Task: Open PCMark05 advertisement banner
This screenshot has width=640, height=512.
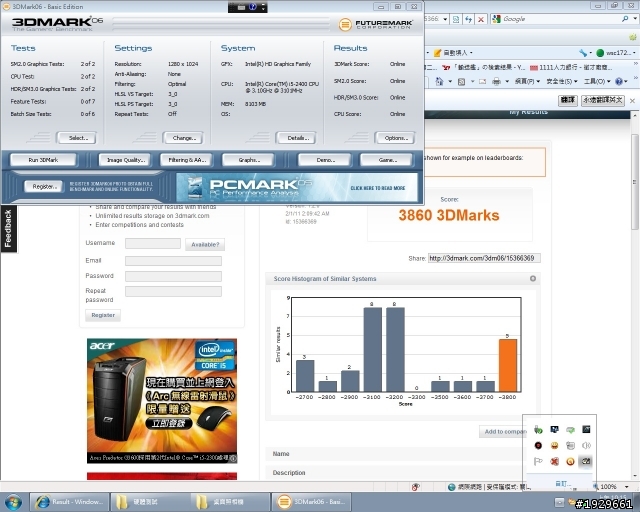Action: tap(297, 187)
